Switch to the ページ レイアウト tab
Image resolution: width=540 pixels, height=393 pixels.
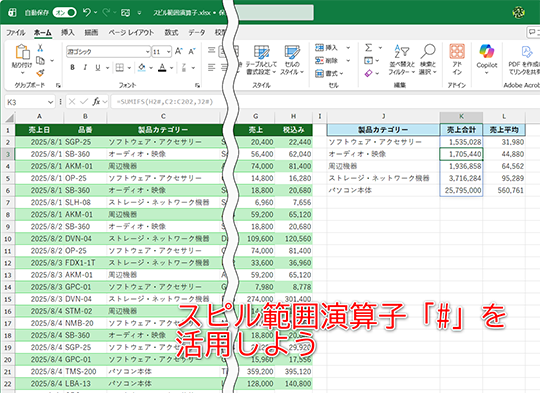(x=131, y=33)
